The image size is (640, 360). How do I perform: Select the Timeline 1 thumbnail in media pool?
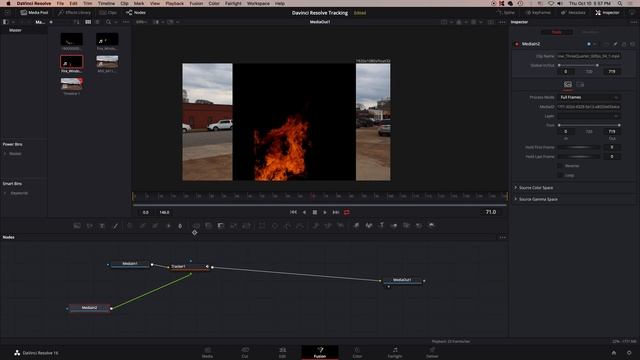pyautogui.click(x=71, y=84)
